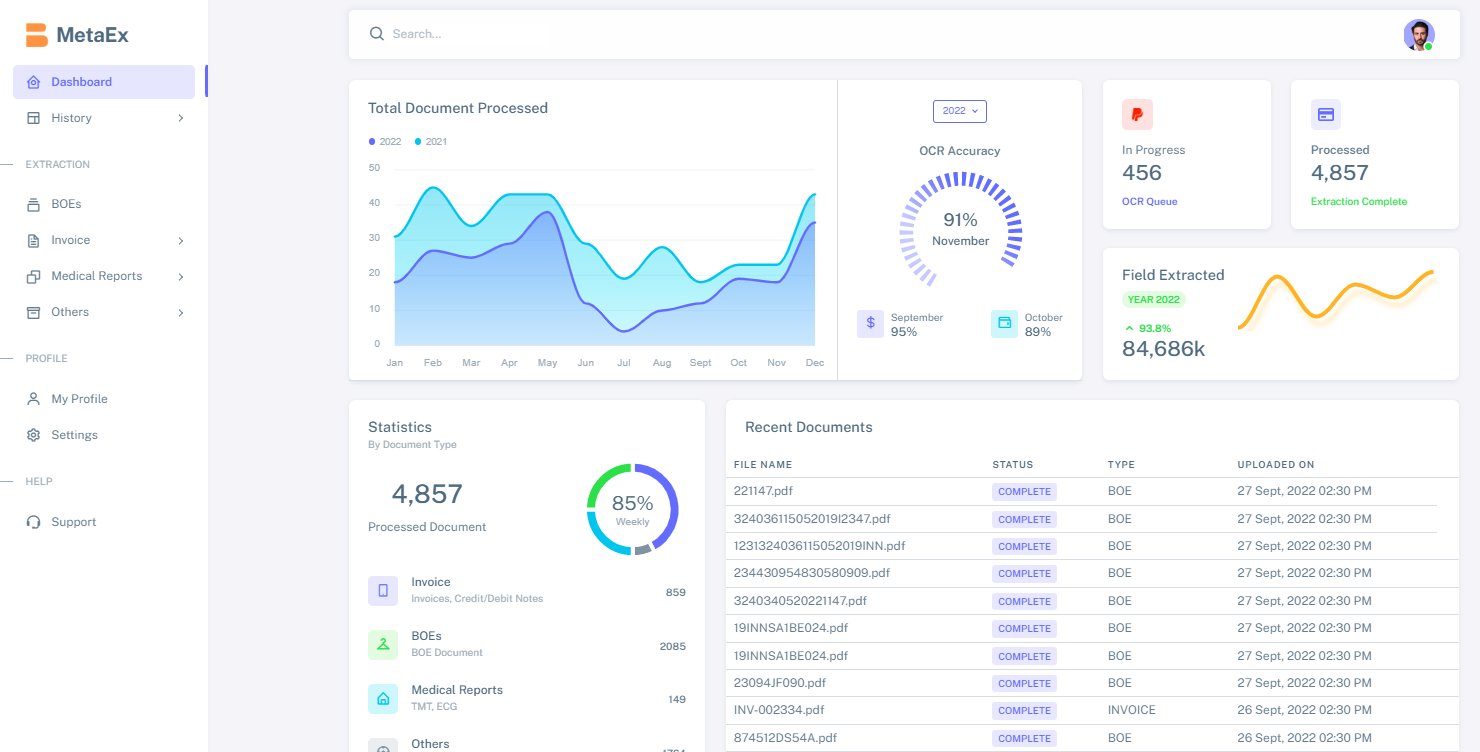Image resolution: width=1480 pixels, height=752 pixels.
Task: Click the Invoice file icon
Action: coord(33,240)
